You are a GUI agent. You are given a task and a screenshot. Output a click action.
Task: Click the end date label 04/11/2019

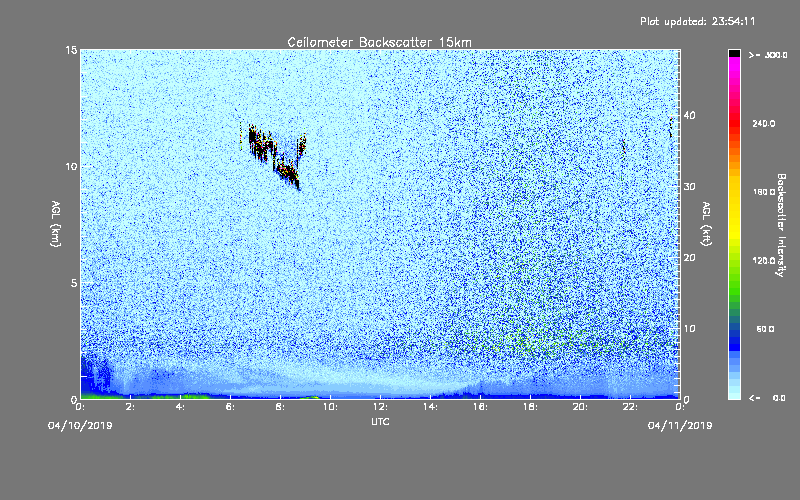[680, 426]
